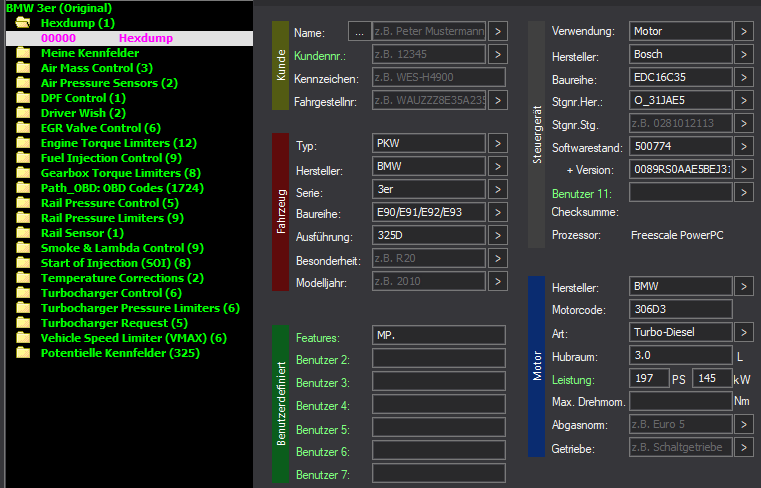Open the Serie 3er arrow list

pos(497,189)
